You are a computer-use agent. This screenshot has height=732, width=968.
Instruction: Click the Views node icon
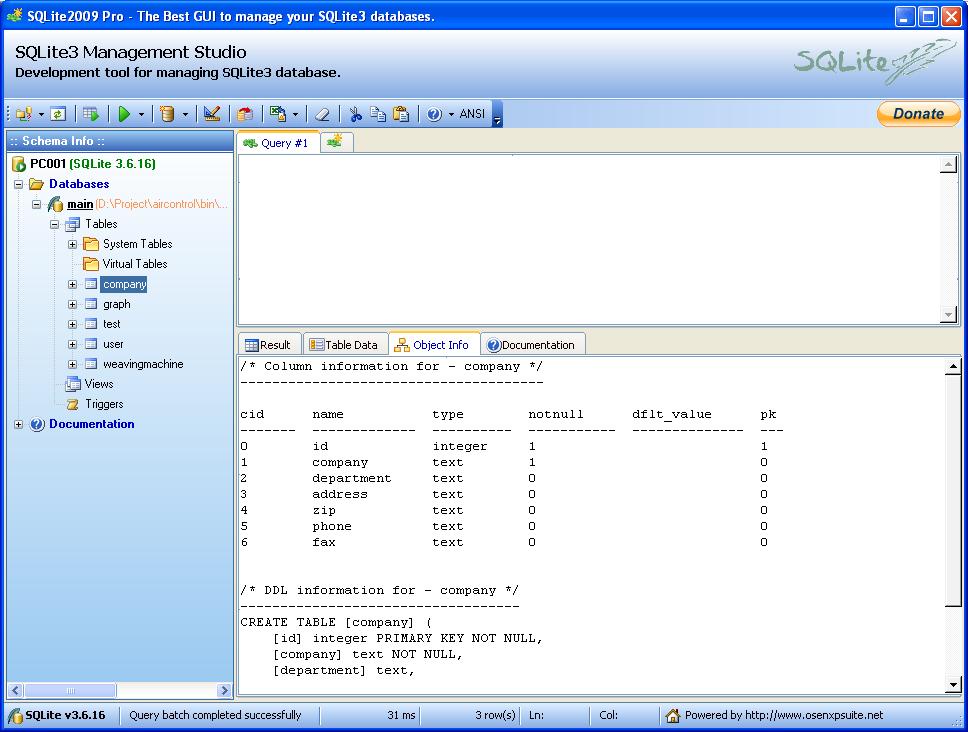click(x=73, y=384)
